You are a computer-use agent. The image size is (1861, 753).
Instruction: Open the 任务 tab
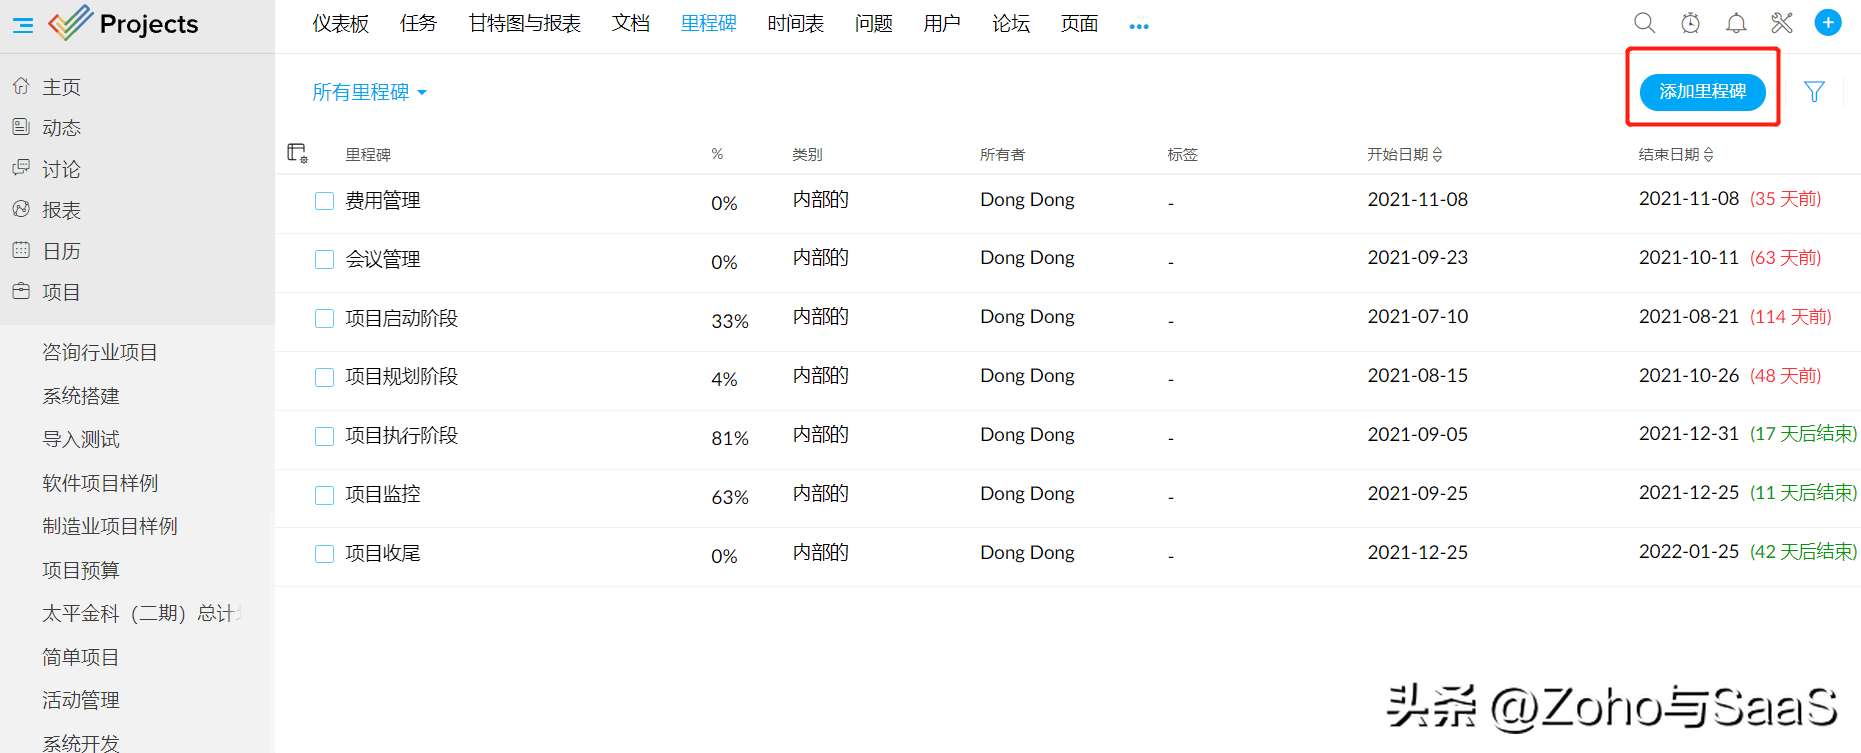pyautogui.click(x=418, y=23)
